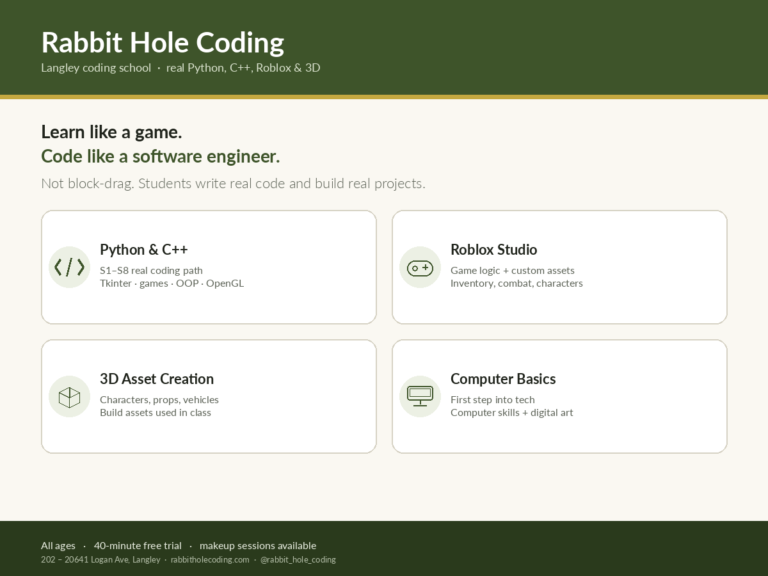Open the @rabbit_hole_coding social handle
Screen dimensions: 768x576
coord(298,559)
